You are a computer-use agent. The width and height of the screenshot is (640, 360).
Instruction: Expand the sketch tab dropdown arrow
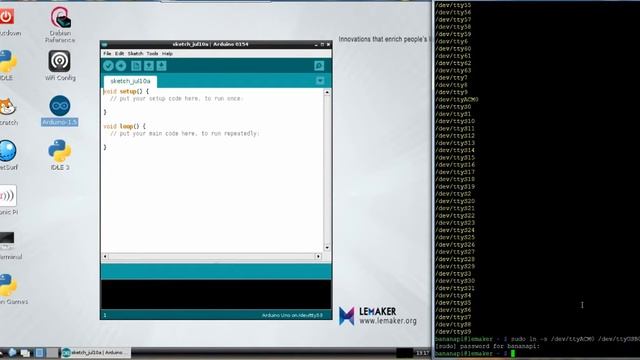(x=320, y=81)
